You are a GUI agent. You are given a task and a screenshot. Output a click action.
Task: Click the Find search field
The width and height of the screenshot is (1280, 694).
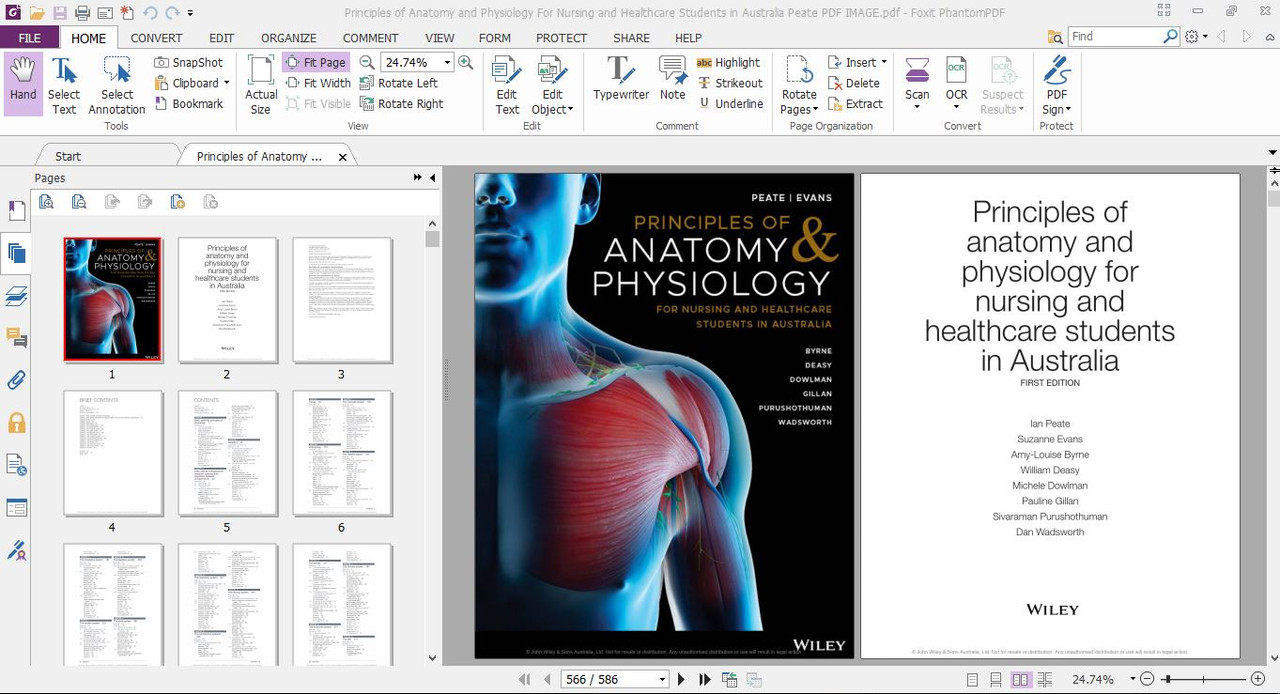point(1114,36)
